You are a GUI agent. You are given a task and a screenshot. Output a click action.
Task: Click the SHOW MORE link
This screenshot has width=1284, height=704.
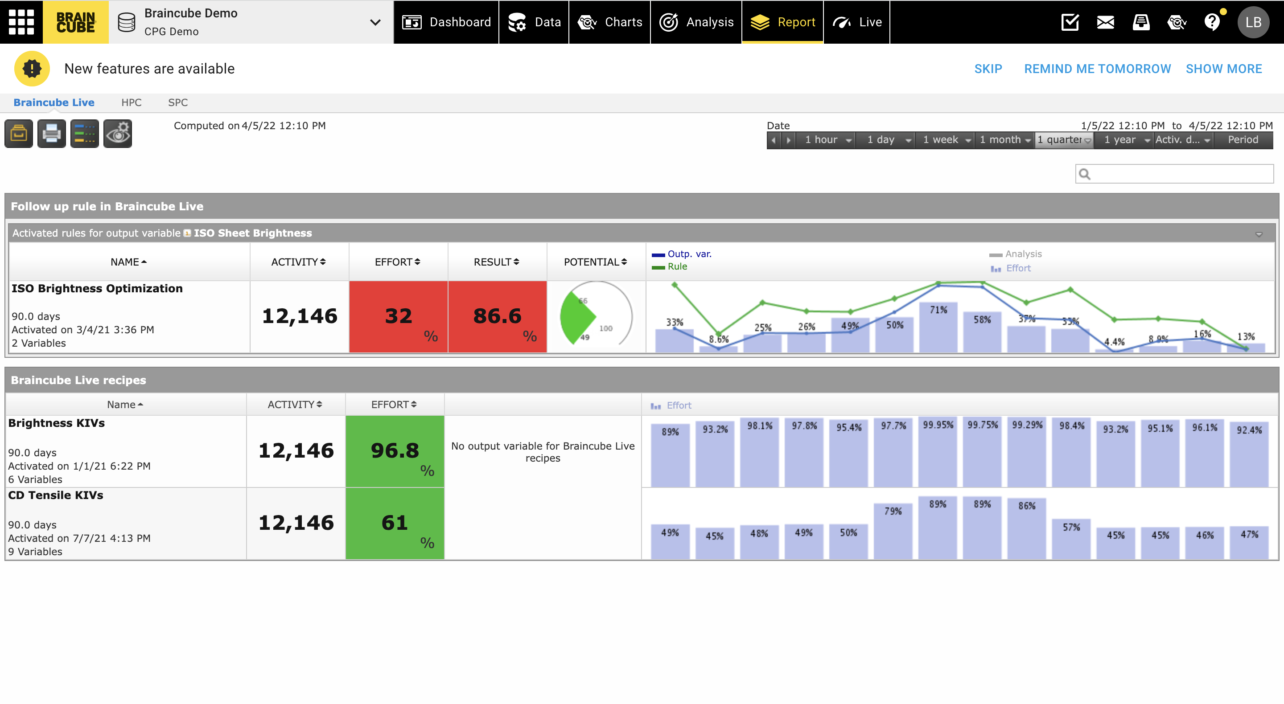pos(1223,69)
